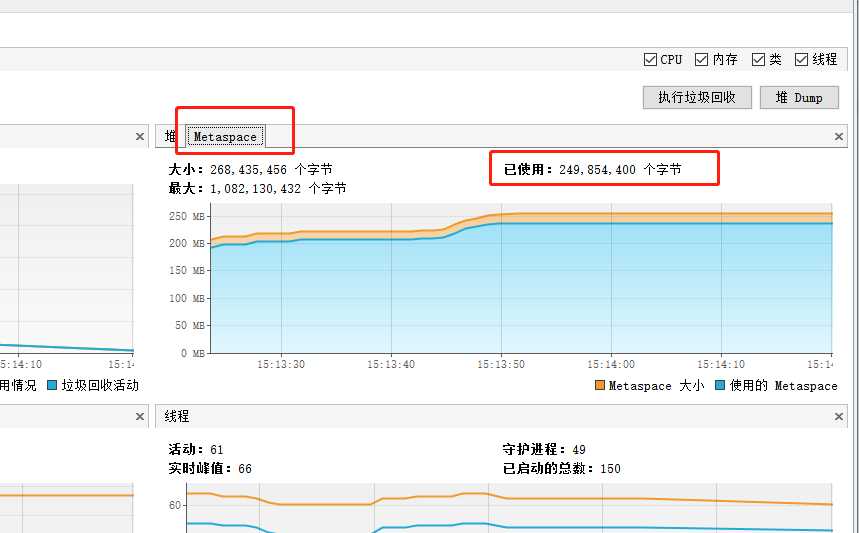Switch to the 堆 tab
859x533 pixels.
(x=170, y=136)
